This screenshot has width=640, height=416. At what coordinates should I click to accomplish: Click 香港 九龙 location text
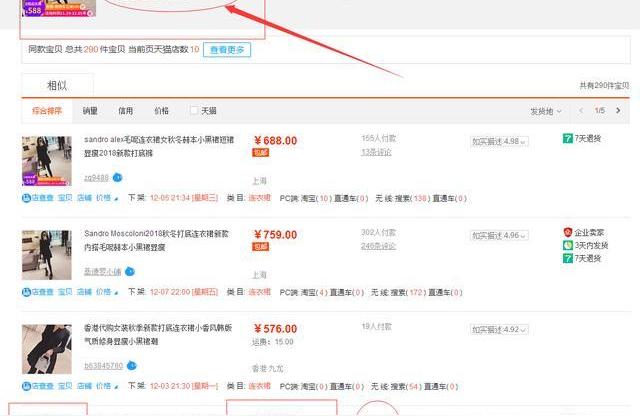[x=267, y=369]
